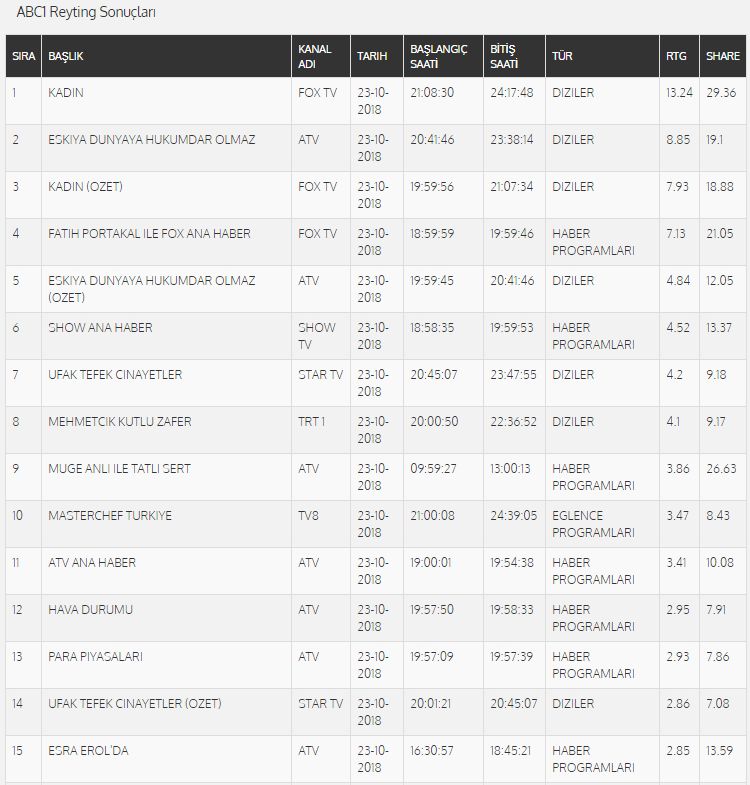Click RTG value 2.95
This screenshot has height=785, width=750.
[x=678, y=610]
